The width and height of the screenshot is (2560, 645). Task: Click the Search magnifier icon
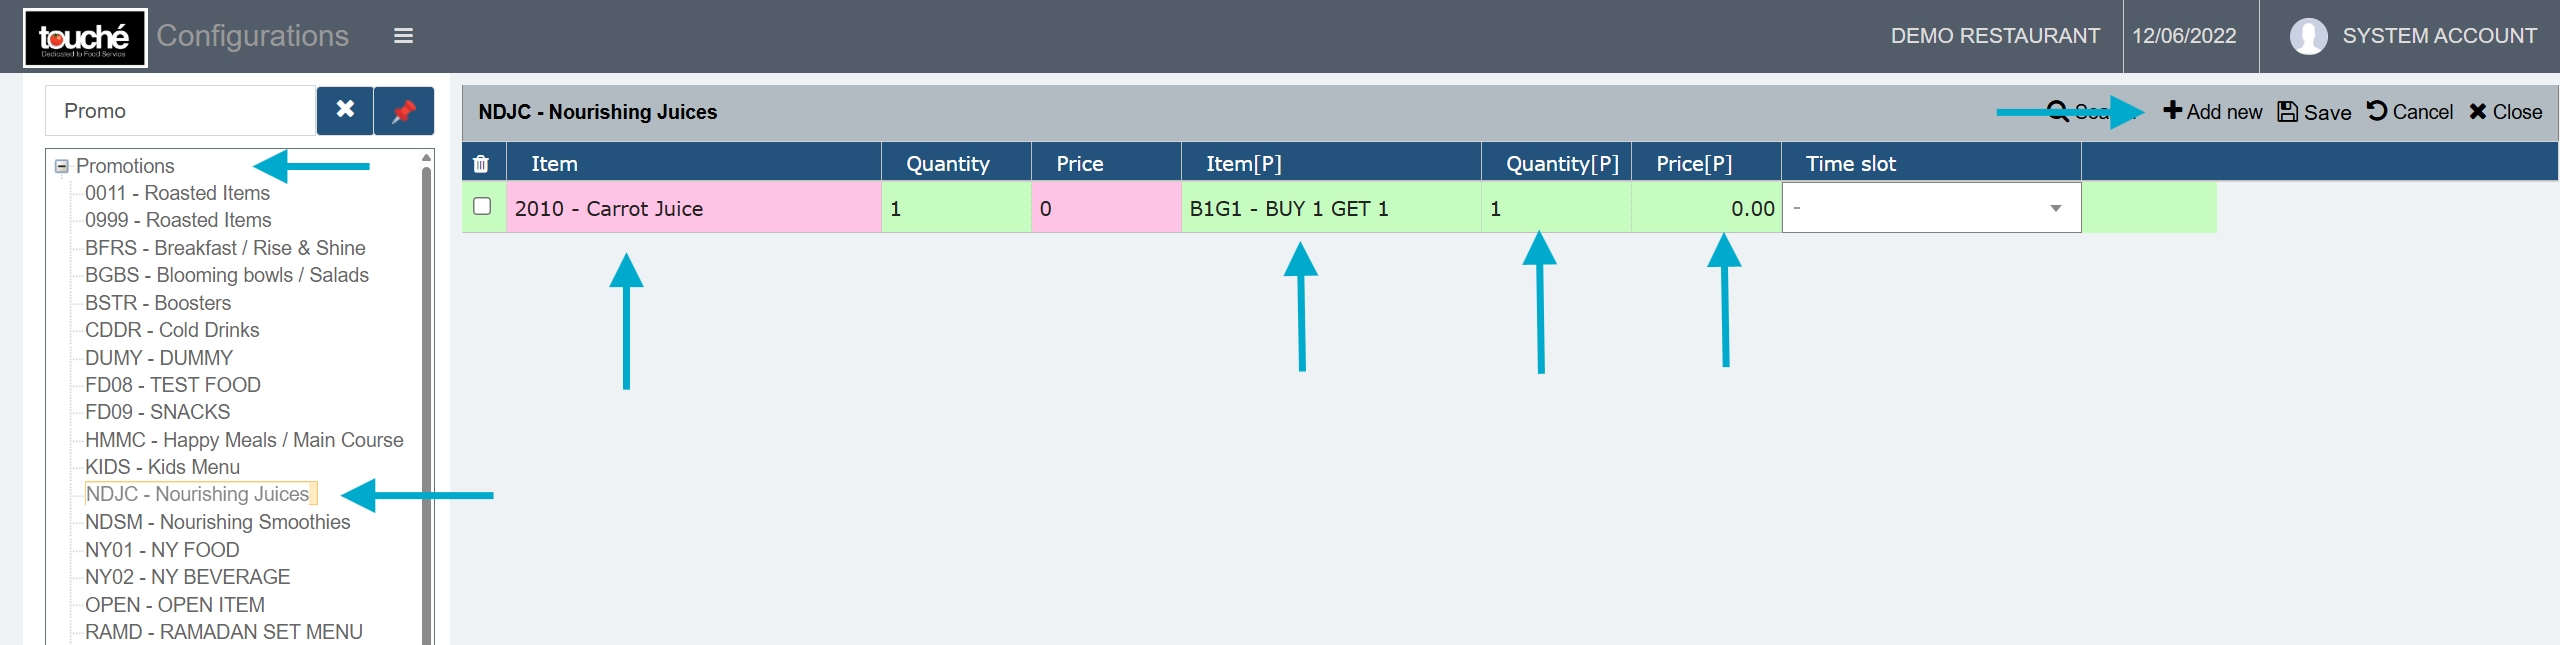[2057, 111]
